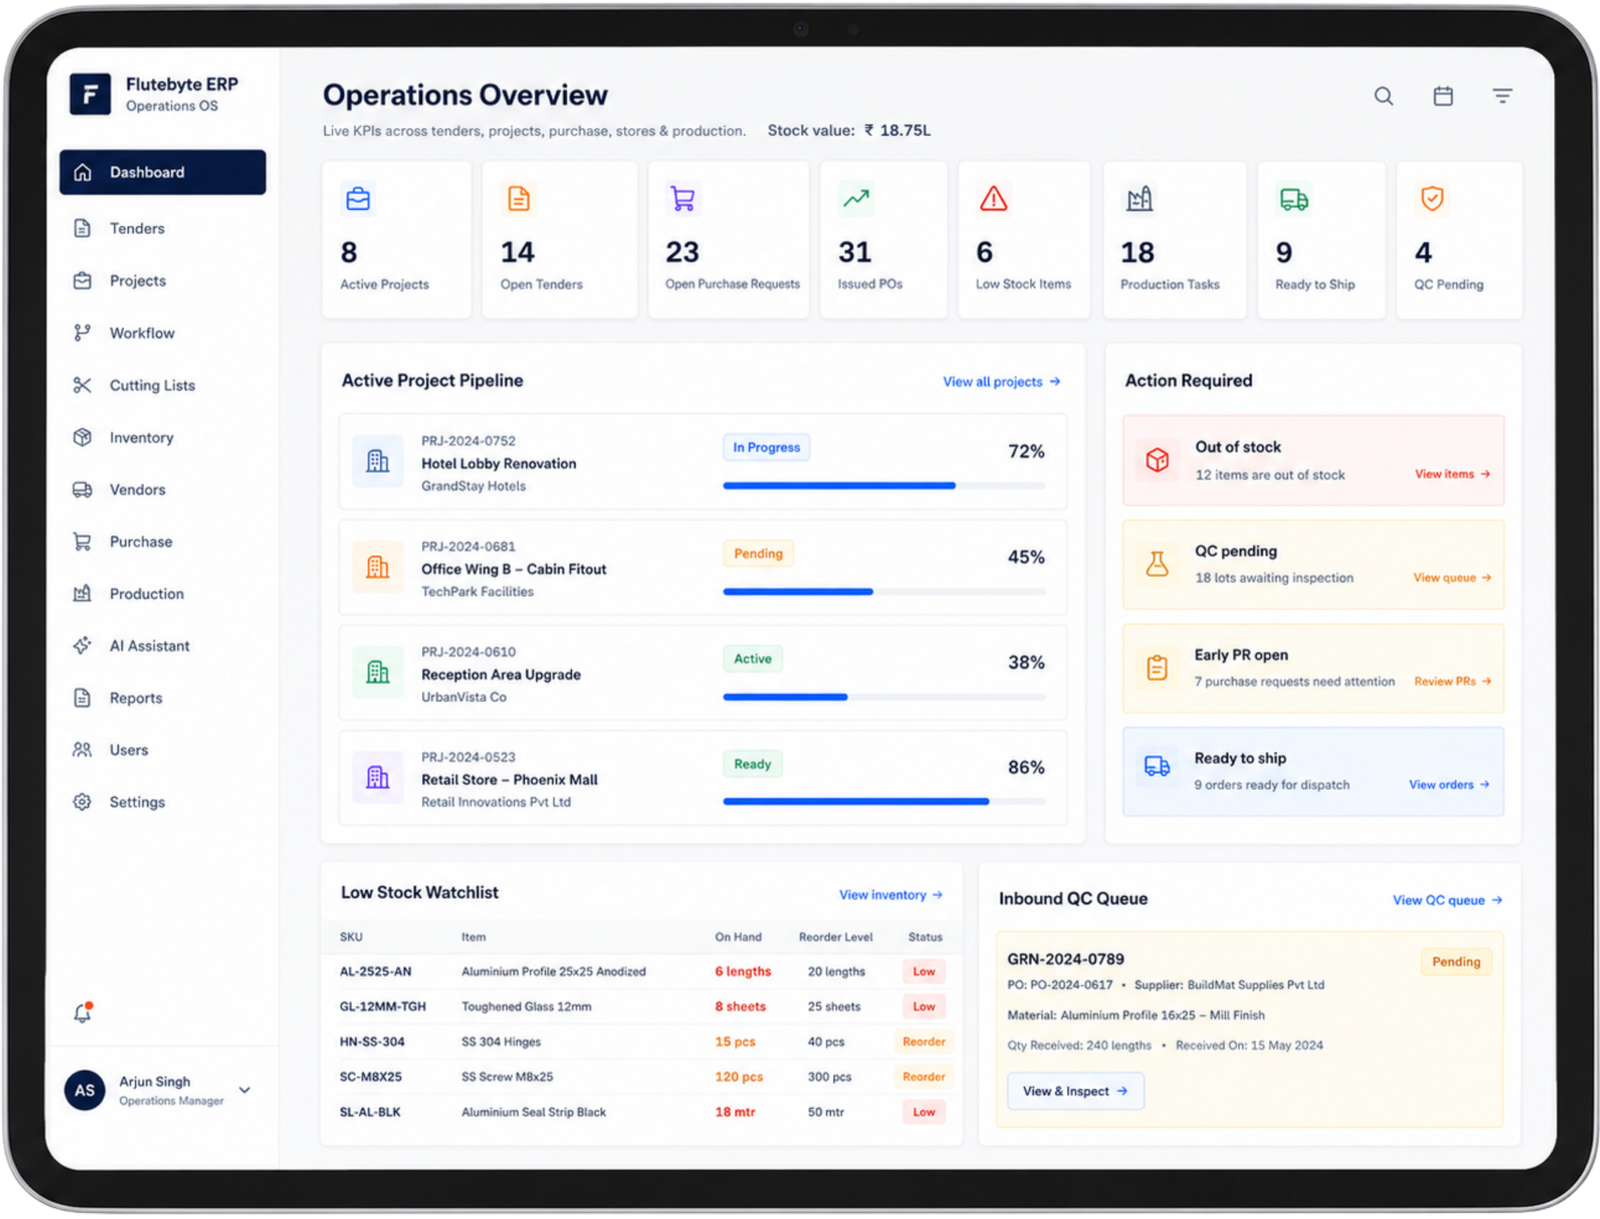The image size is (1600, 1219).
Task: Click the In Progress status badge
Action: [766, 448]
